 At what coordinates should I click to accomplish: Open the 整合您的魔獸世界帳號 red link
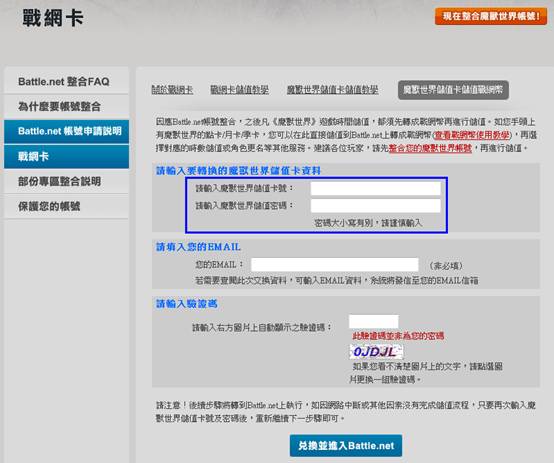click(x=430, y=148)
